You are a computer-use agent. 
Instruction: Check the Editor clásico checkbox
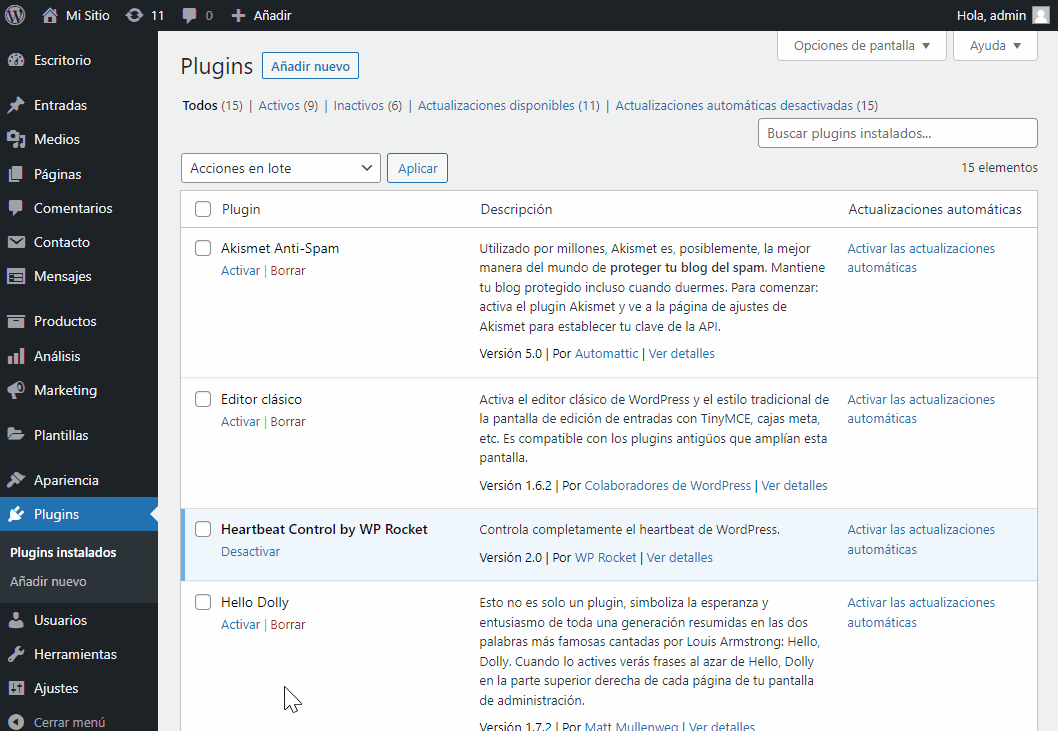(x=203, y=399)
